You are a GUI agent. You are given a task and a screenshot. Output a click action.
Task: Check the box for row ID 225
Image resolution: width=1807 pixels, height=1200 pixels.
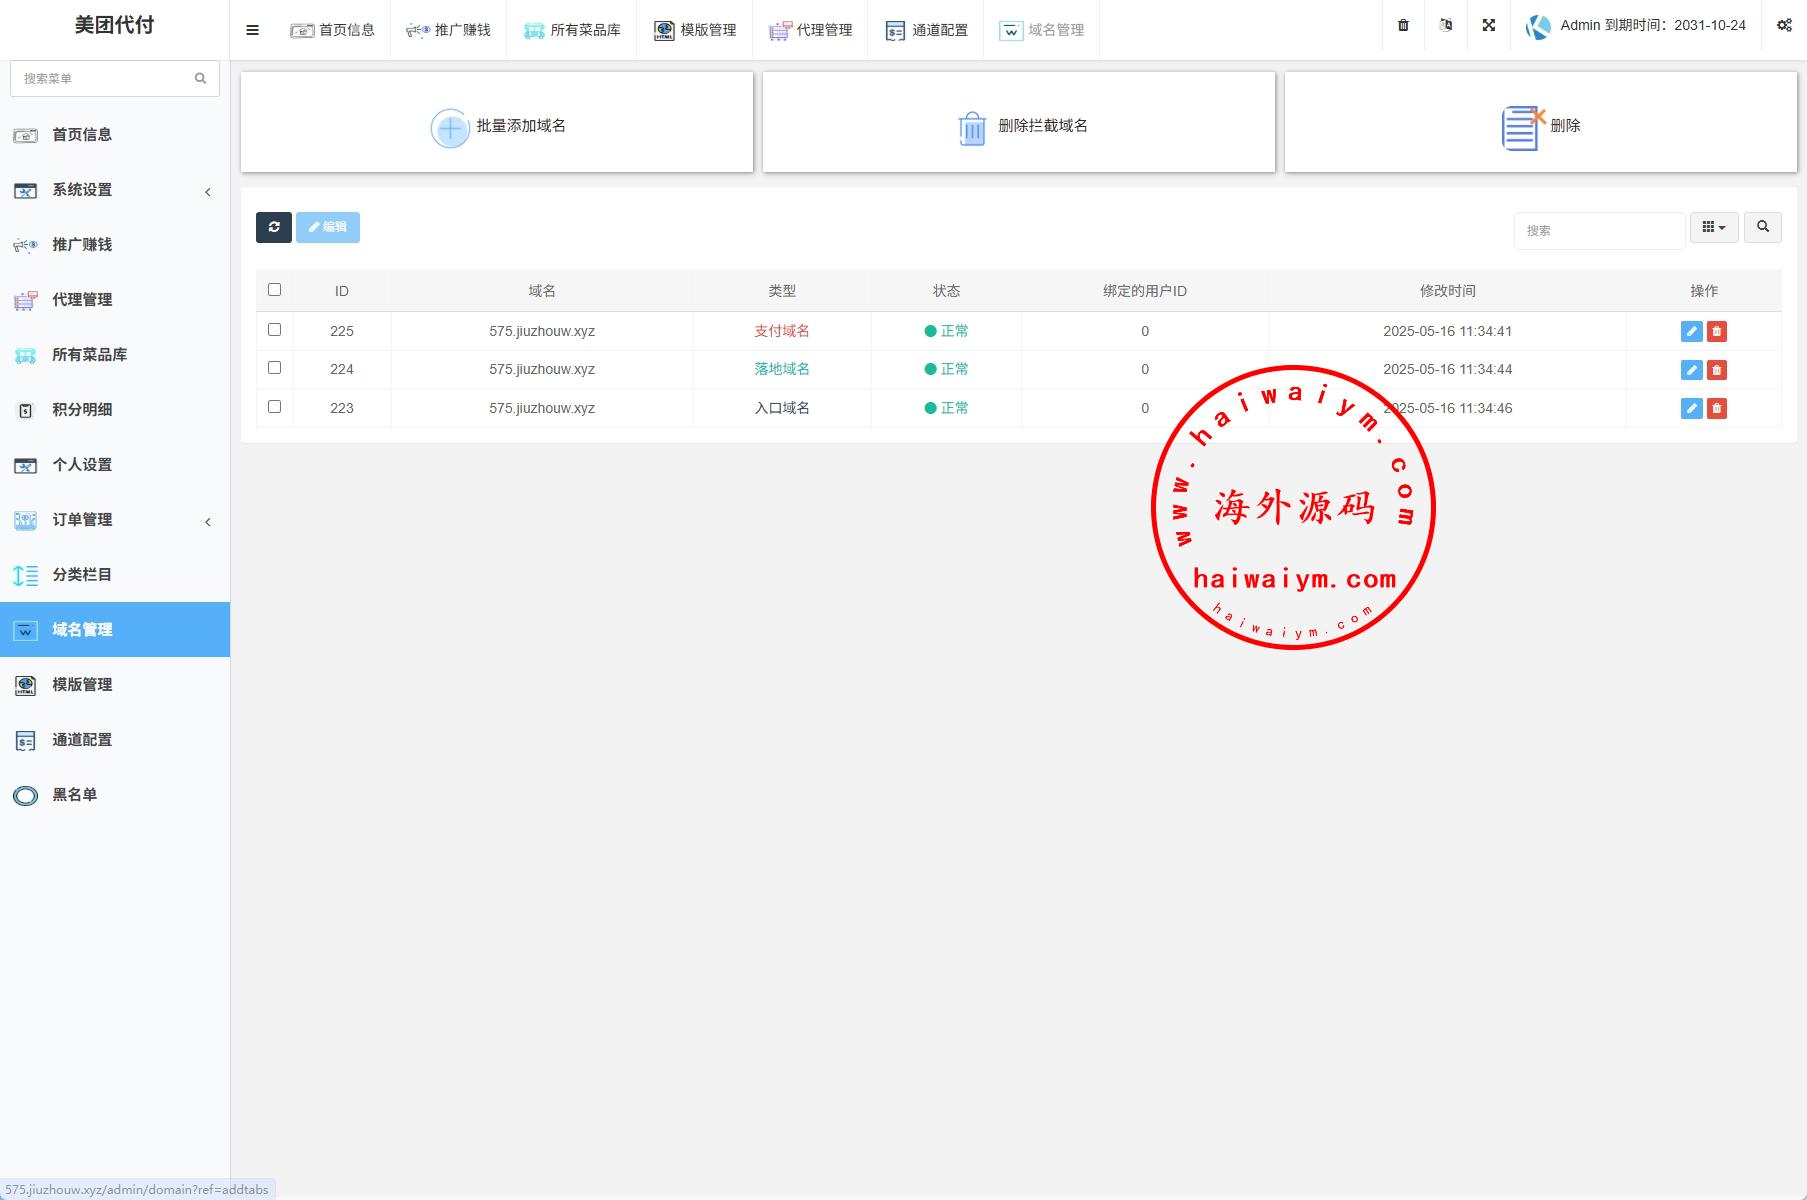pos(275,330)
